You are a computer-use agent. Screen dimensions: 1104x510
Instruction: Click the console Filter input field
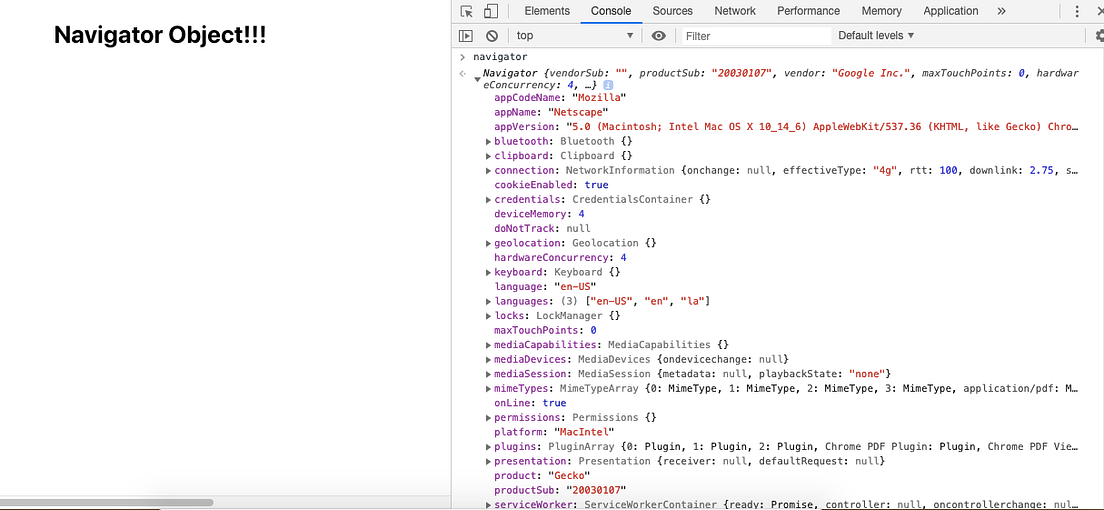tap(755, 36)
